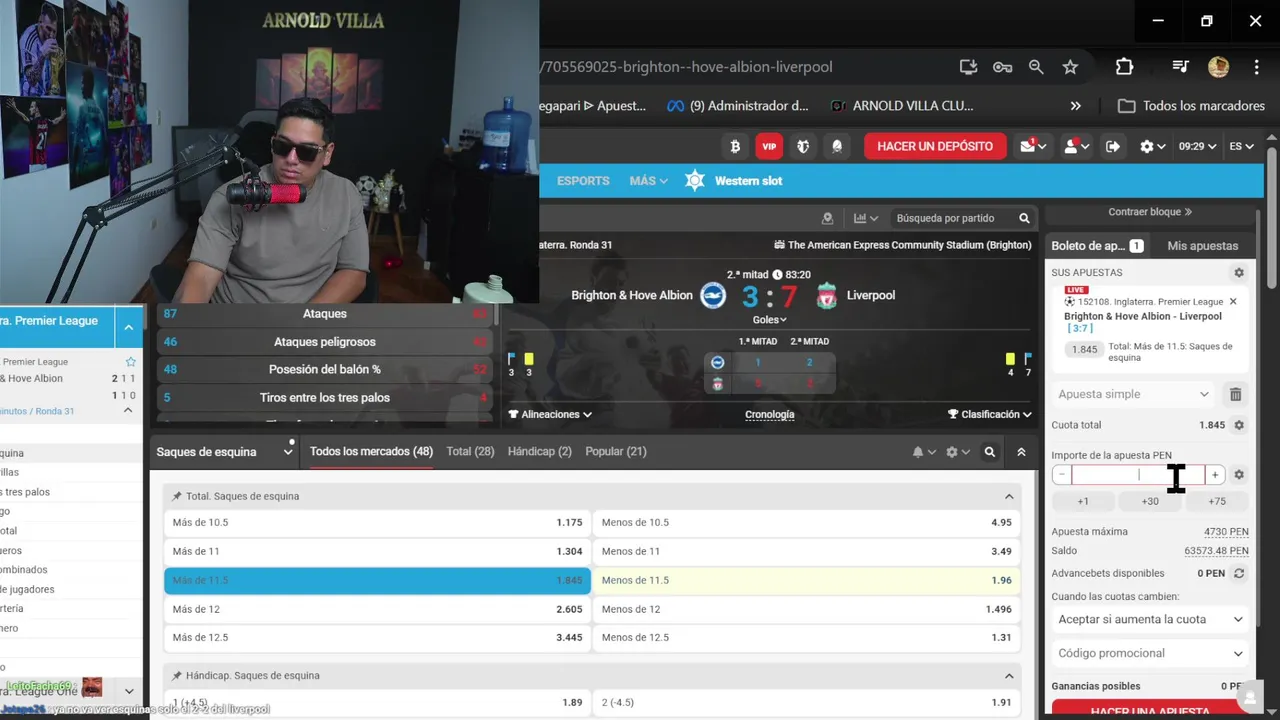The image size is (1280, 720).
Task: Open the Apuesta simple bet type dropdown
Action: click(1133, 394)
